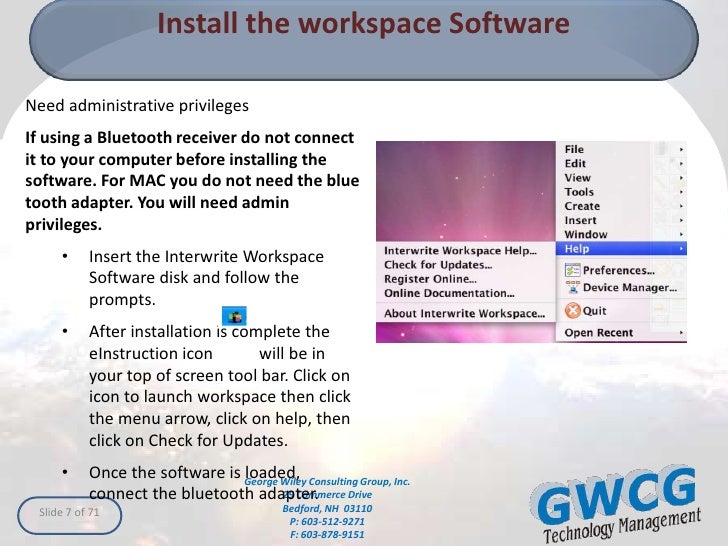Click the GWCG Technology Management logo
728x546 pixels.
[x=616, y=504]
